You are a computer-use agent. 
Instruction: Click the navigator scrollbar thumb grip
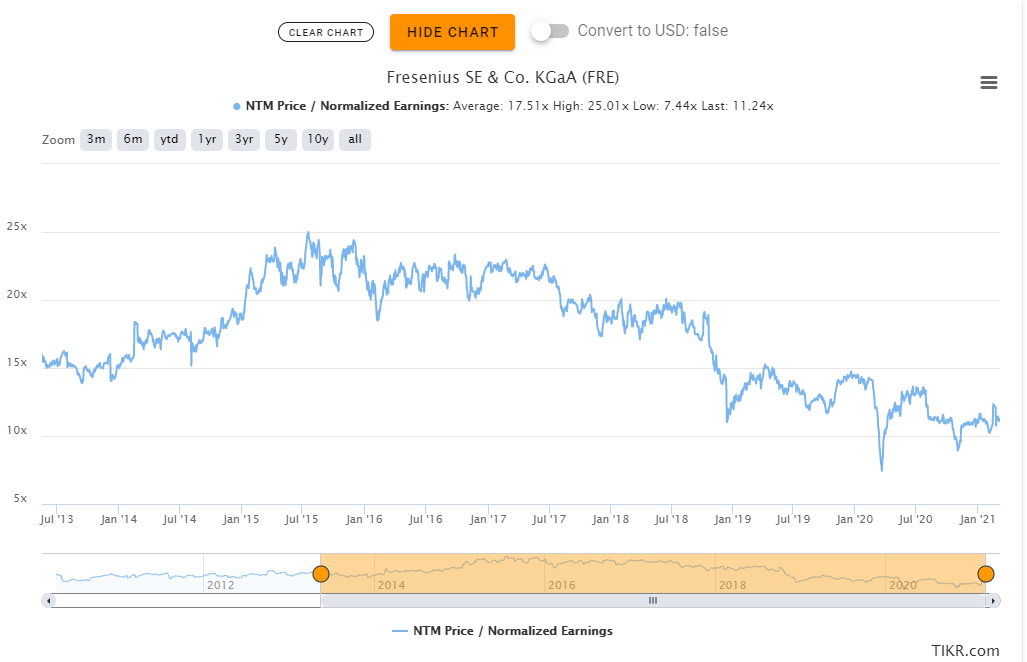pyautogui.click(x=653, y=600)
